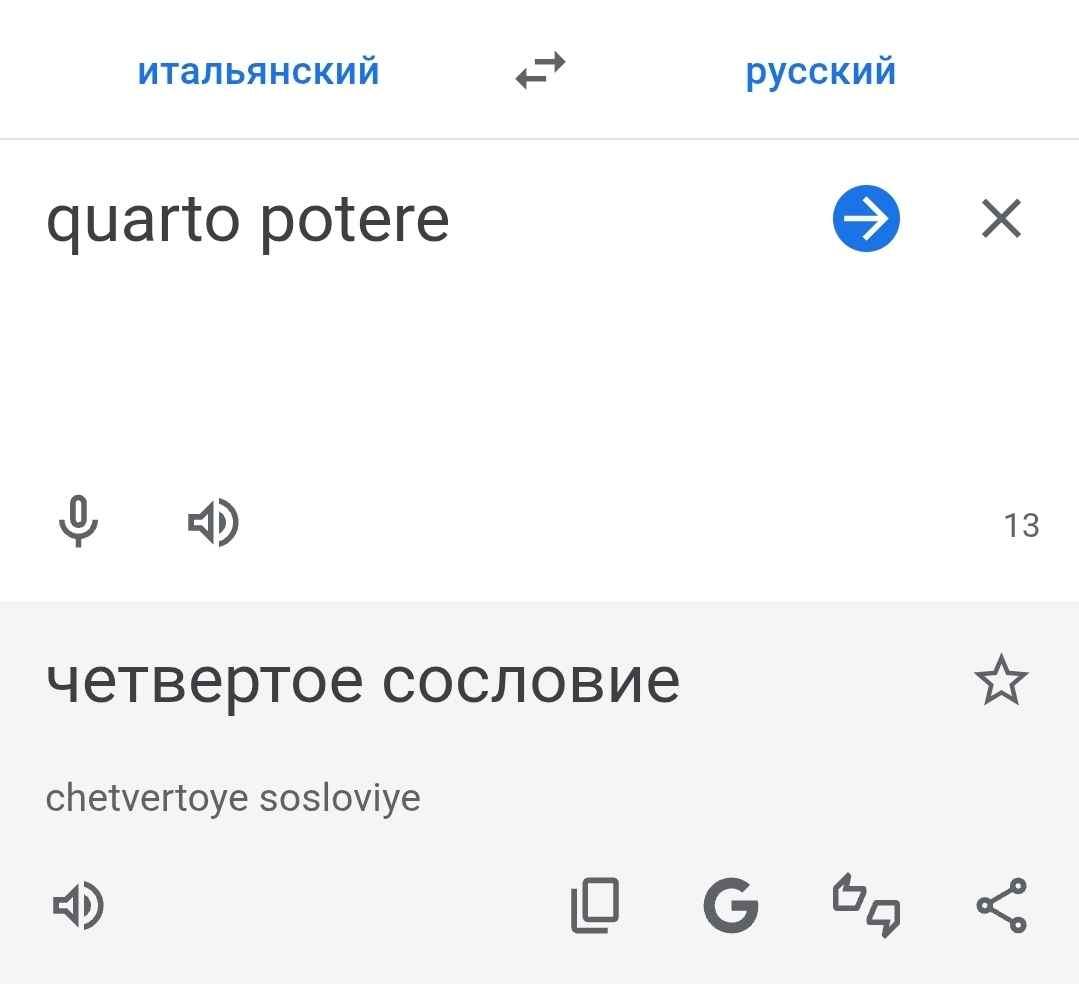Image resolution: width=1079 pixels, height=985 pixels.
Task: Search the translation with Google icon
Action: point(730,906)
